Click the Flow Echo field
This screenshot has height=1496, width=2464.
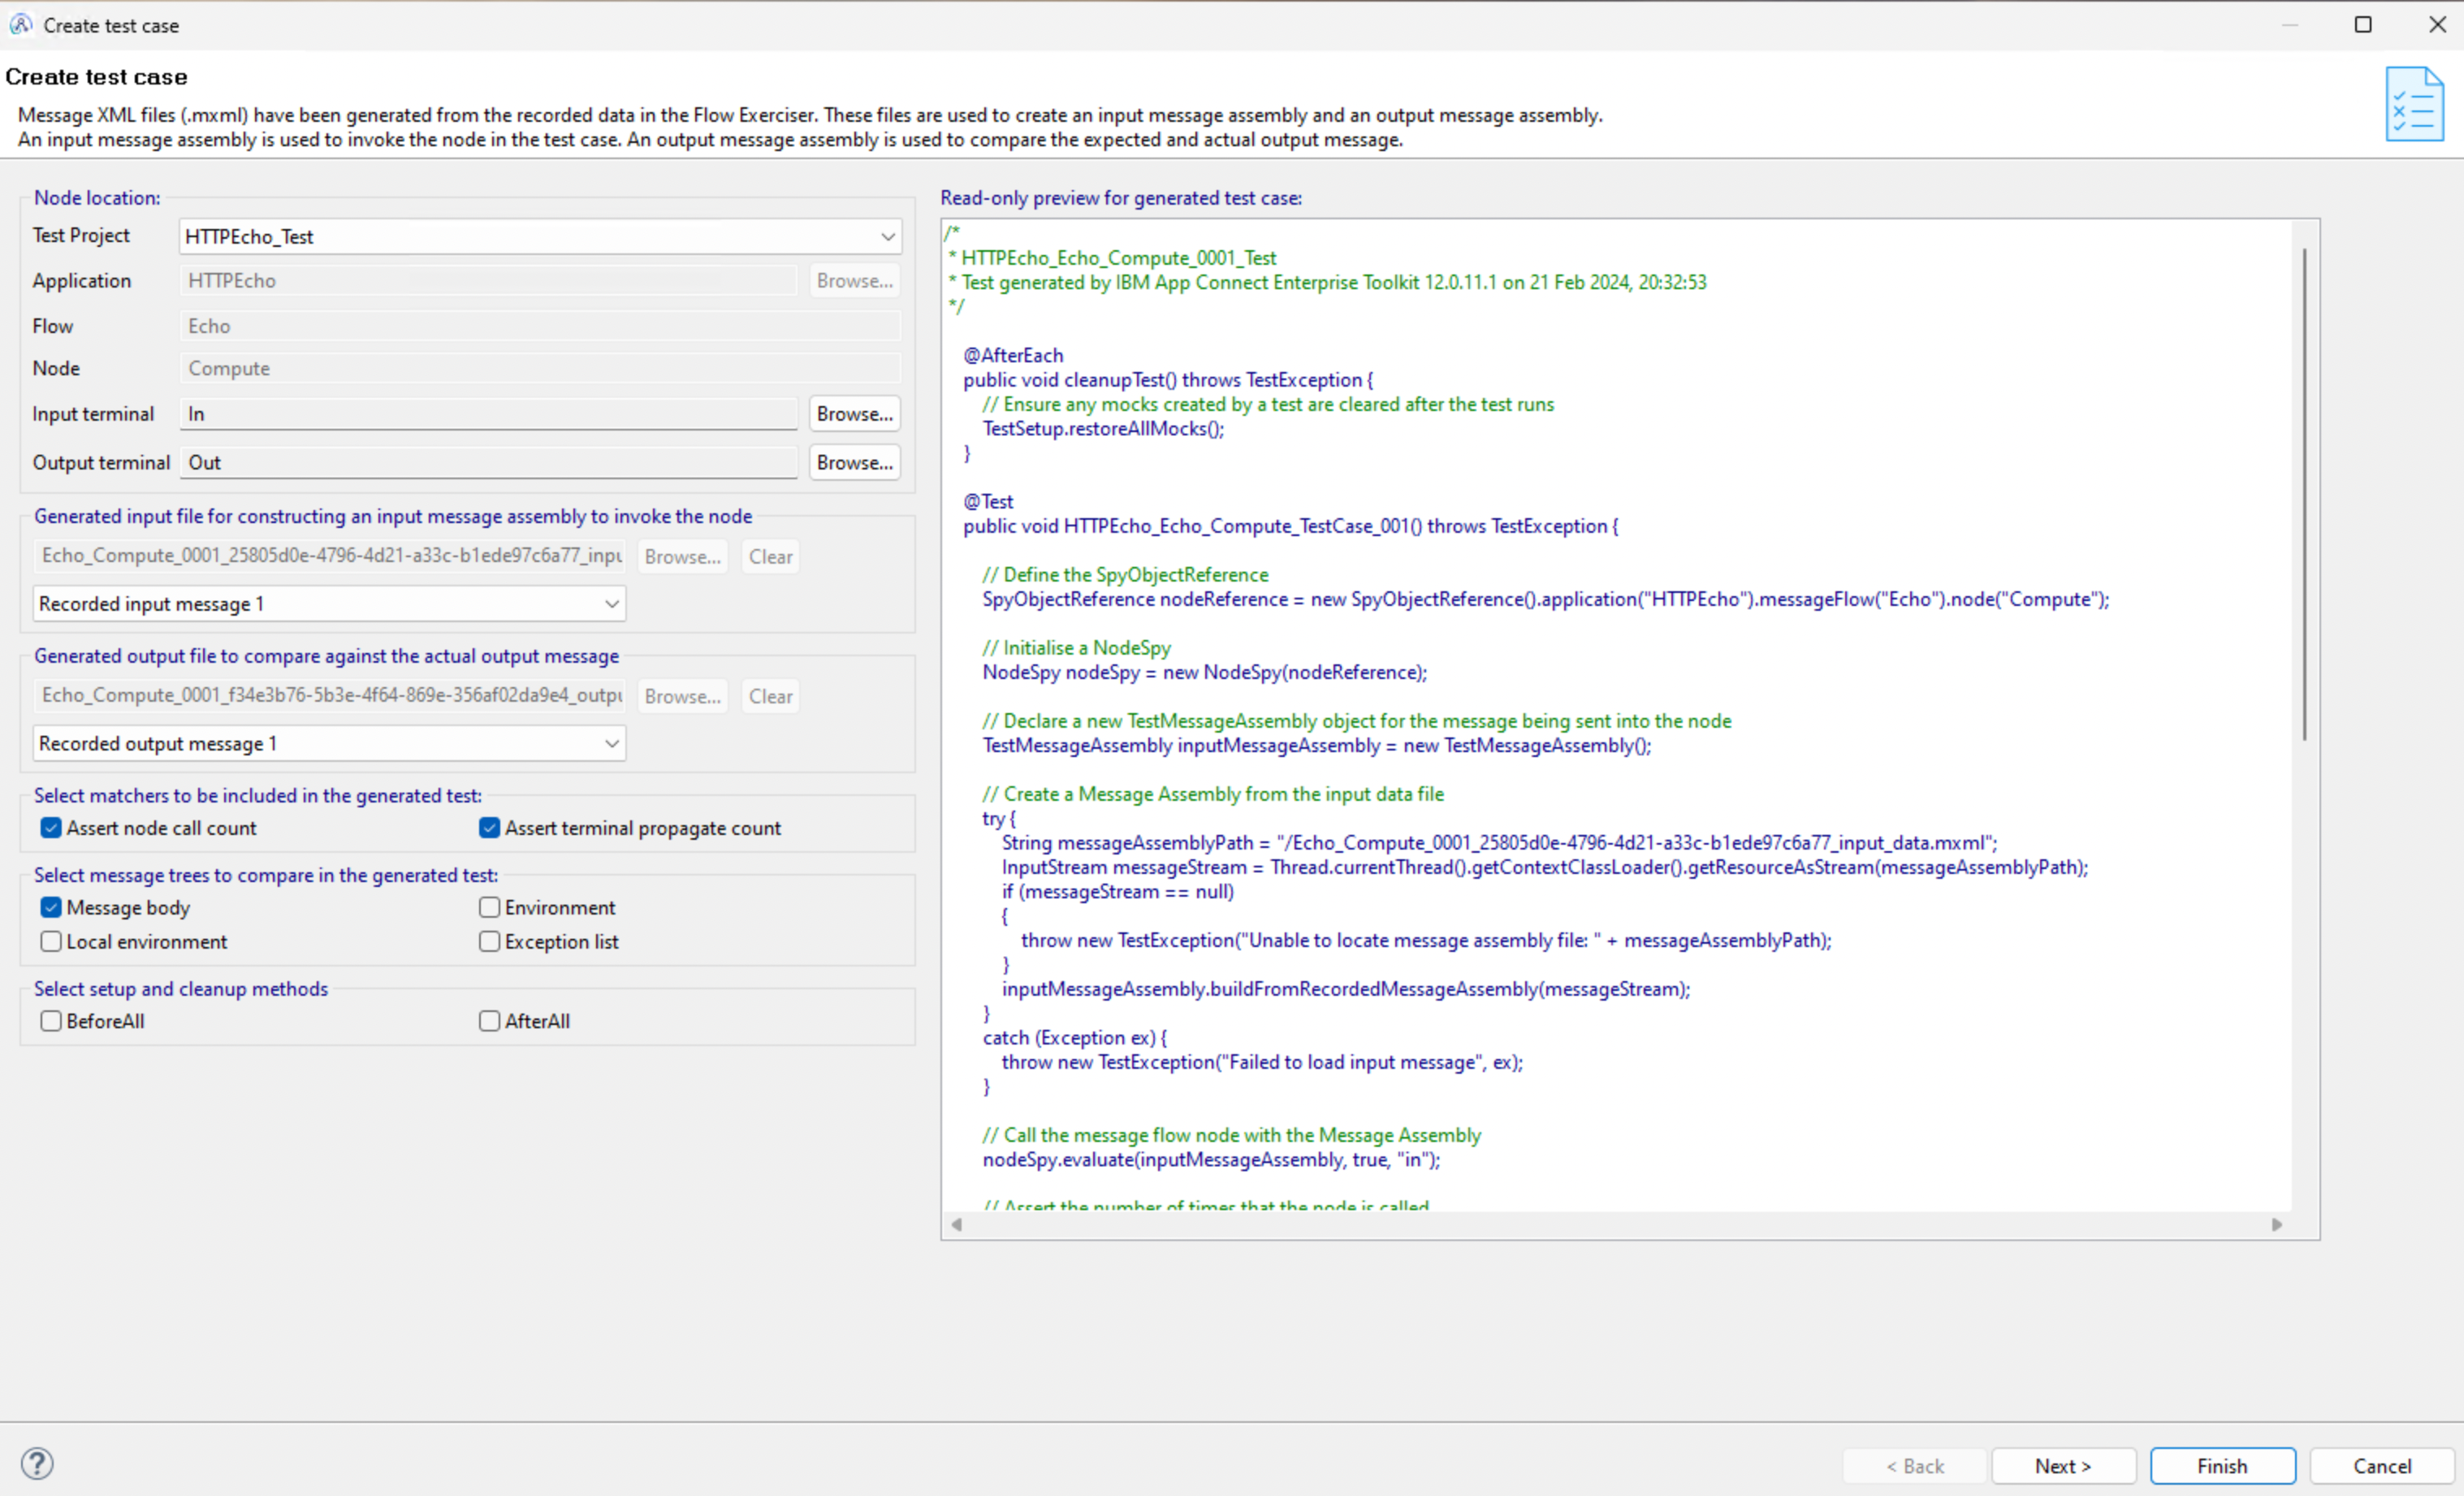(x=540, y=326)
